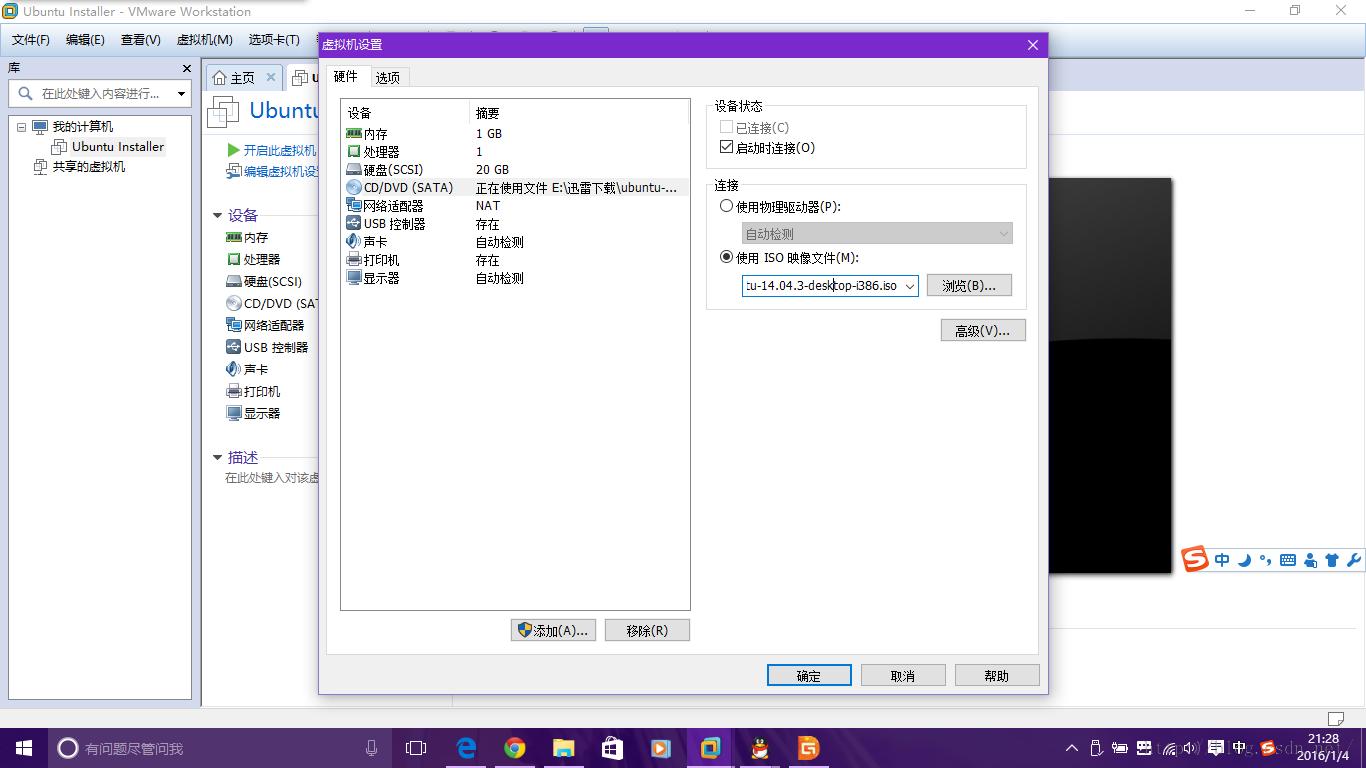This screenshot has height=768, width=1366.
Task: Open Microsoft Edge from taskbar
Action: (x=466, y=748)
